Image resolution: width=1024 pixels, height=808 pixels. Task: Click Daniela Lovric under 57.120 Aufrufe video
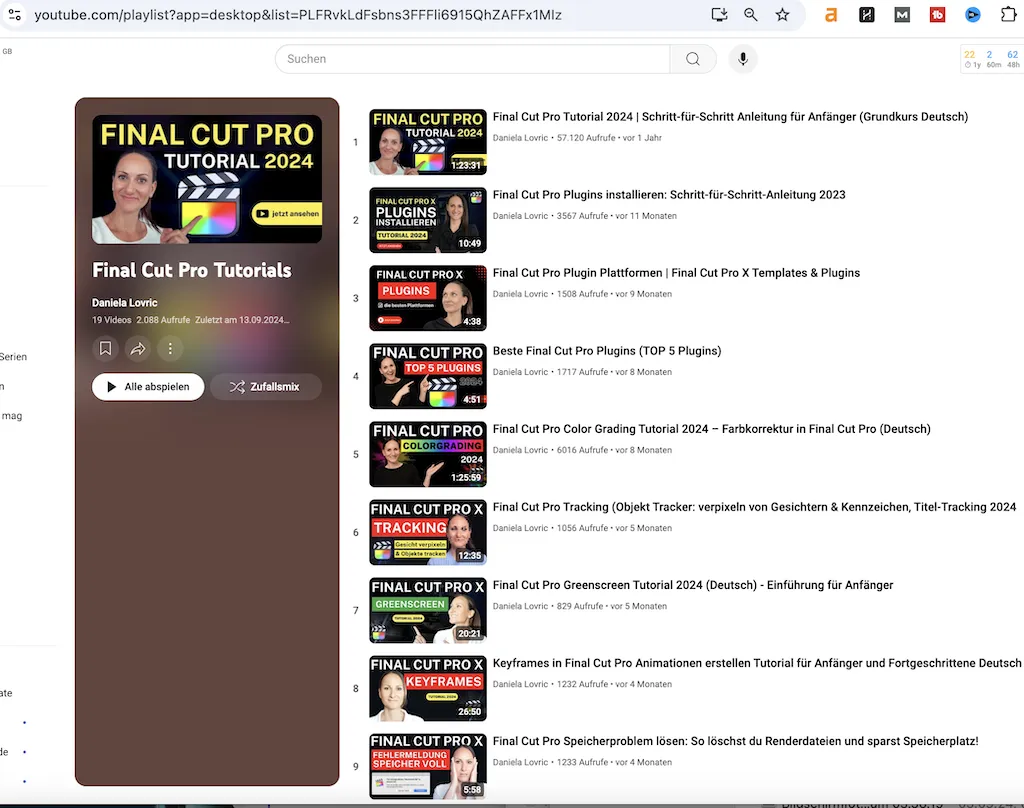click(520, 138)
